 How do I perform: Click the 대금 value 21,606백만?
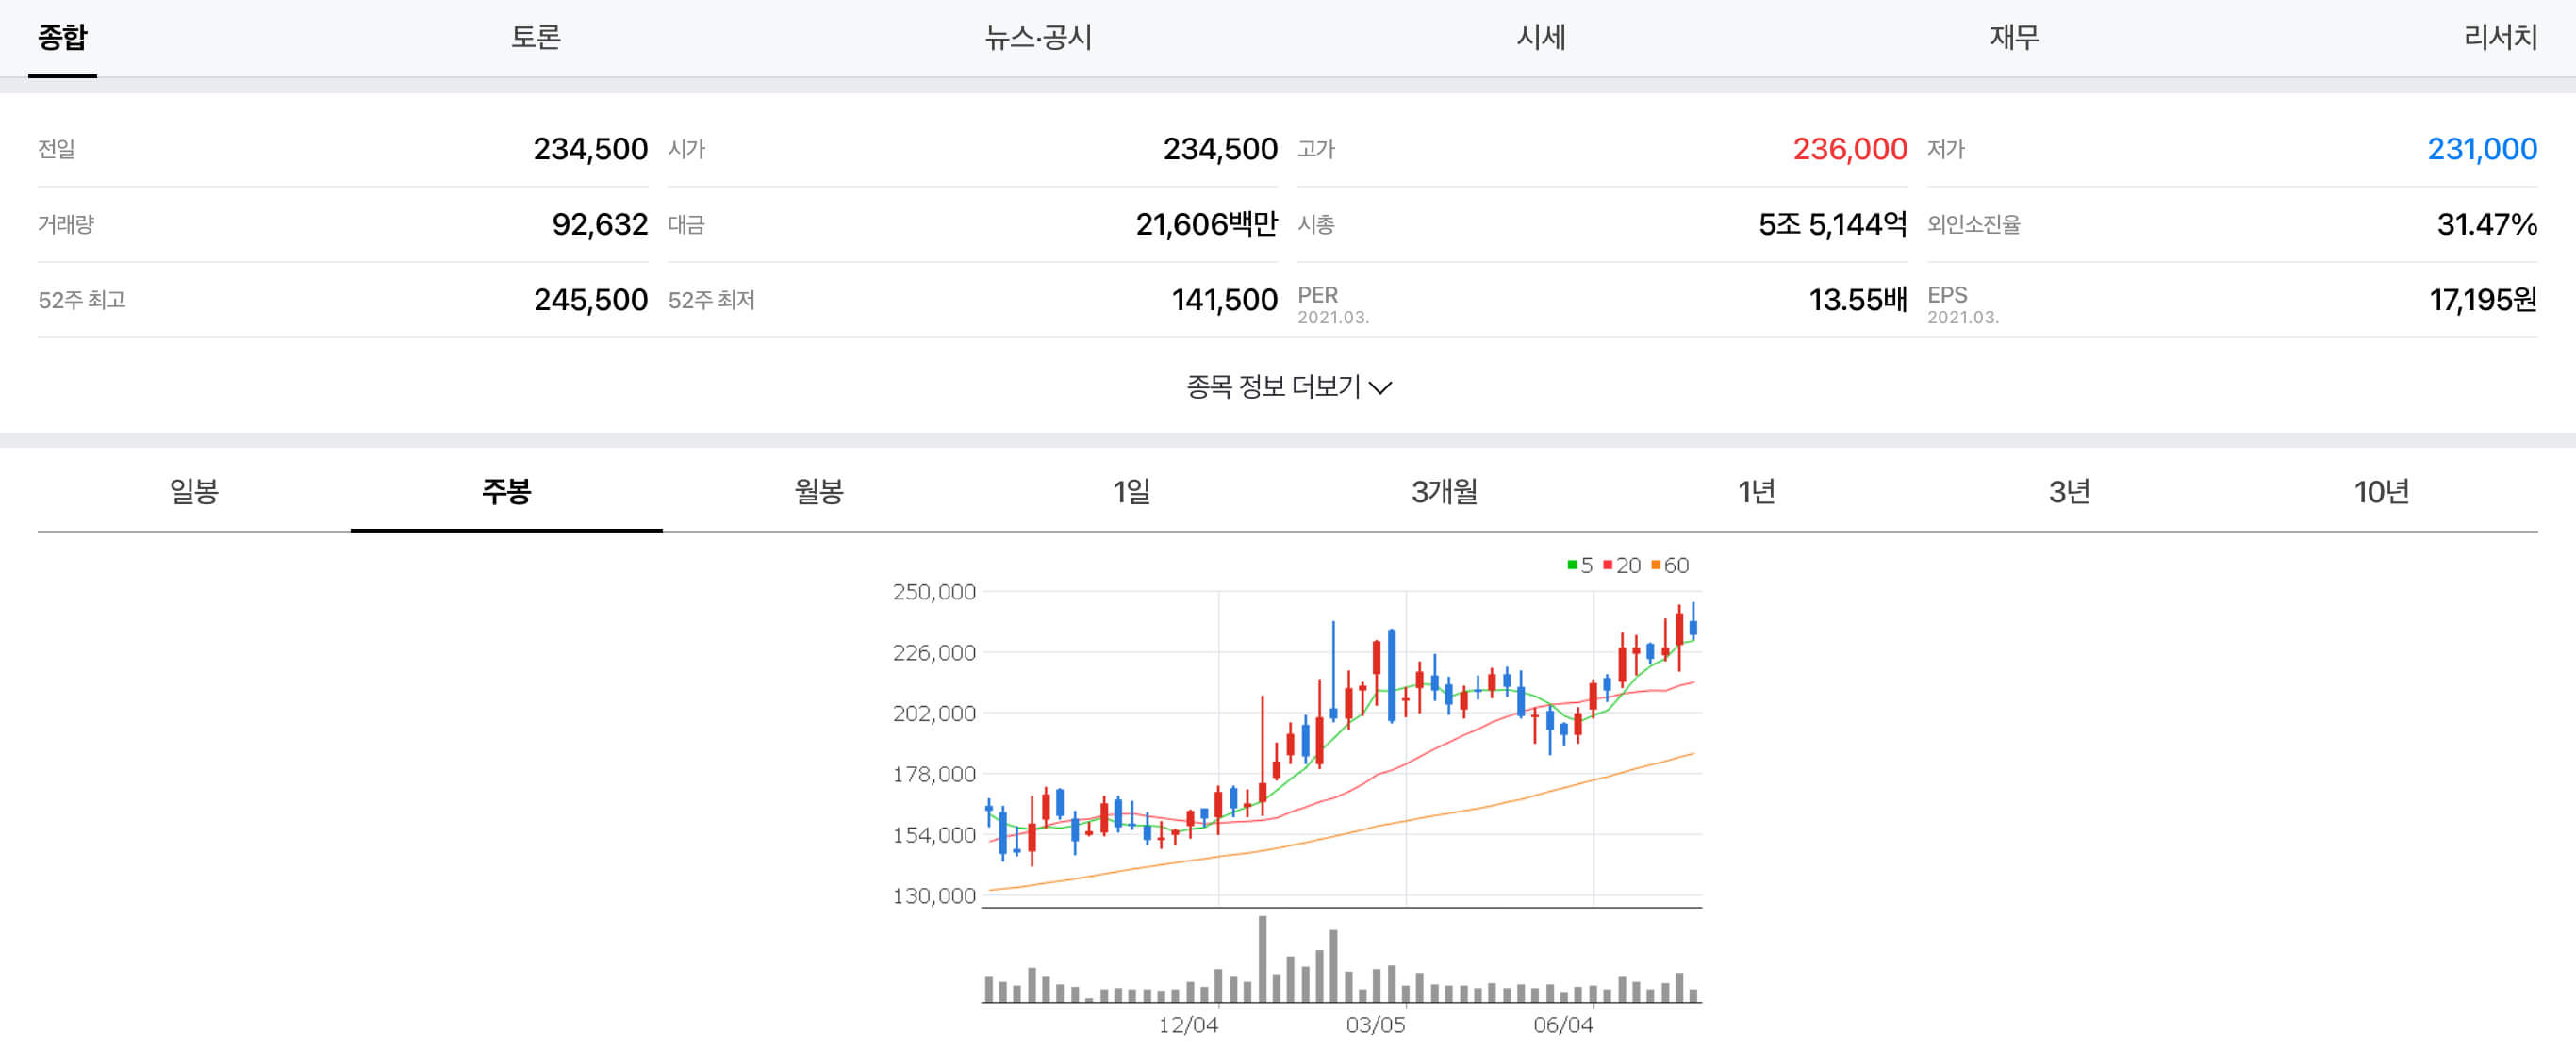1206,224
